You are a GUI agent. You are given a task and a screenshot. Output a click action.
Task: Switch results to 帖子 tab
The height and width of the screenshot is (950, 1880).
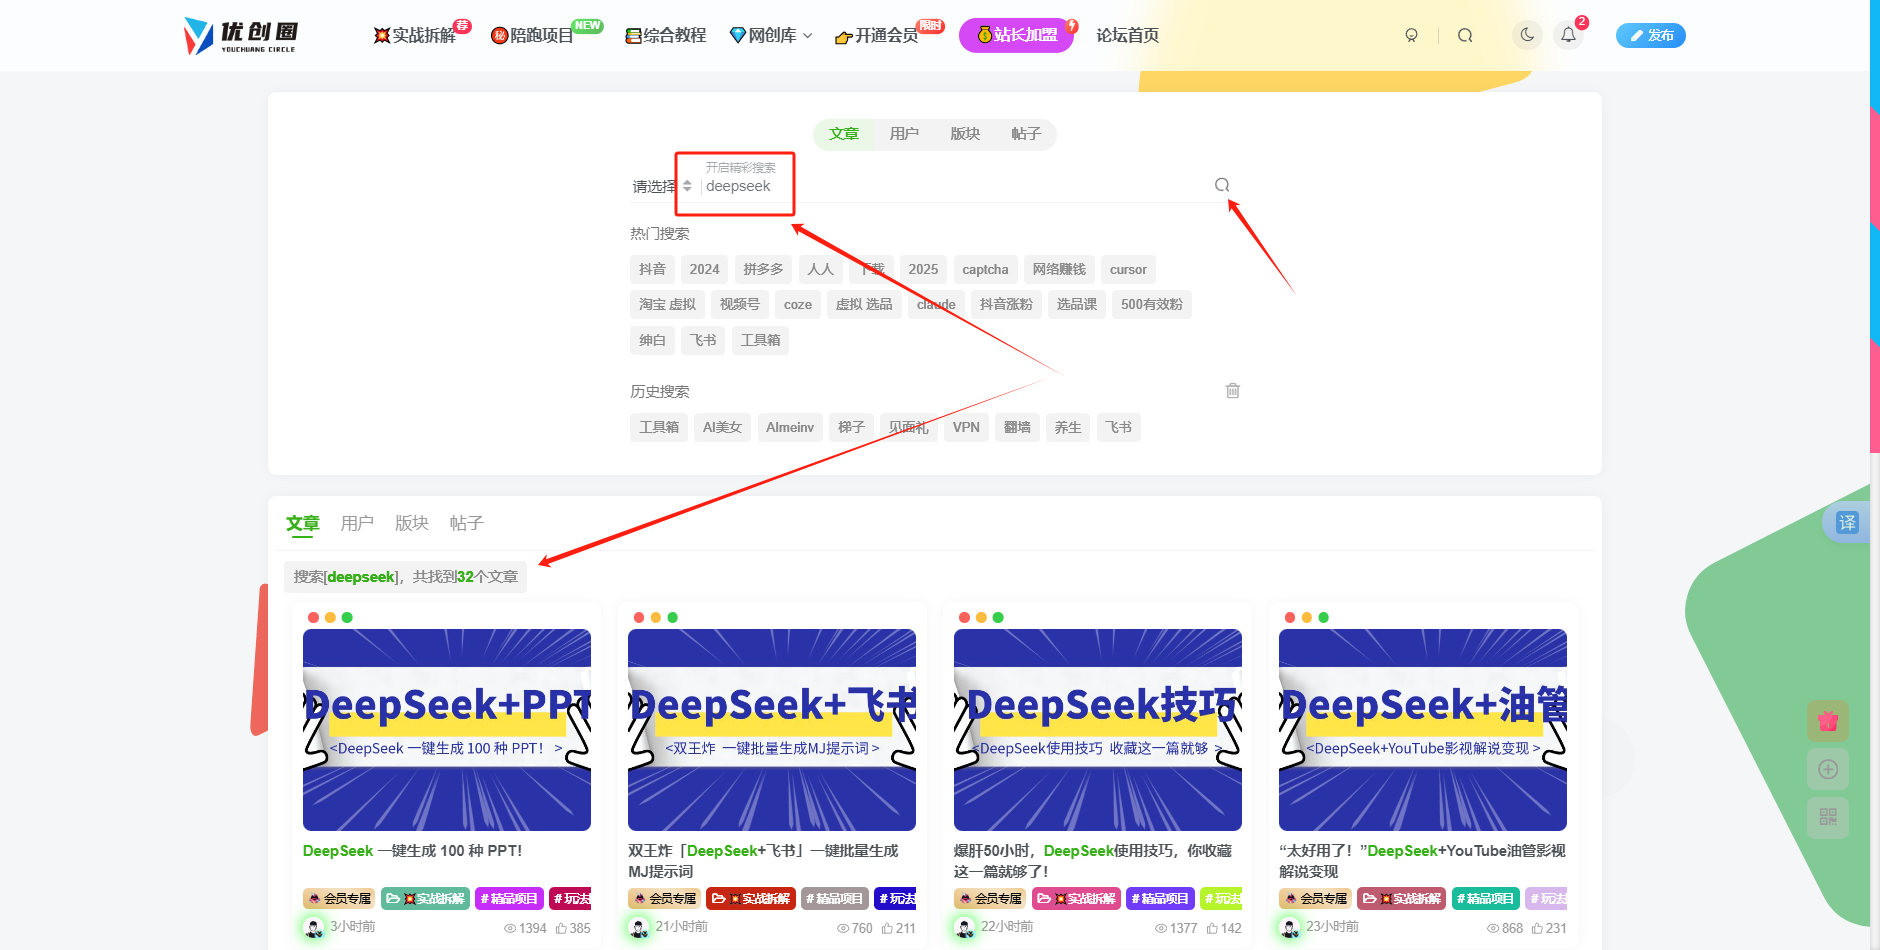coord(466,523)
